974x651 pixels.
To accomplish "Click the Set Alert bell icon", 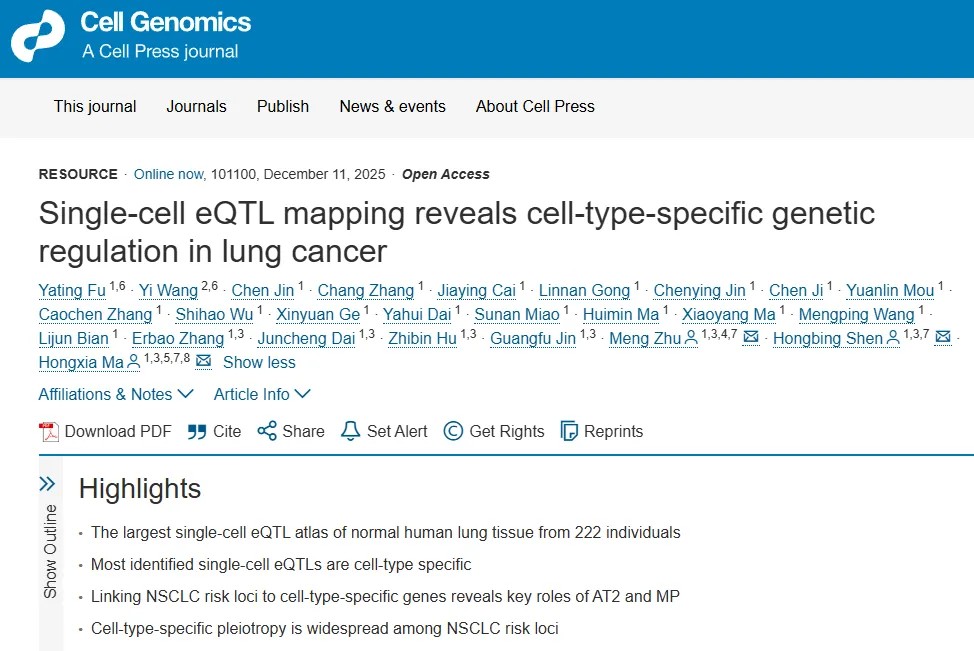I will [350, 432].
